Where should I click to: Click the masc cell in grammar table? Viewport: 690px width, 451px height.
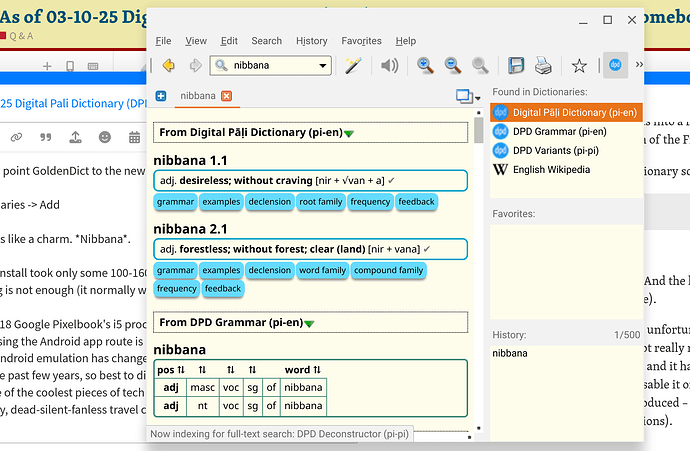point(202,388)
